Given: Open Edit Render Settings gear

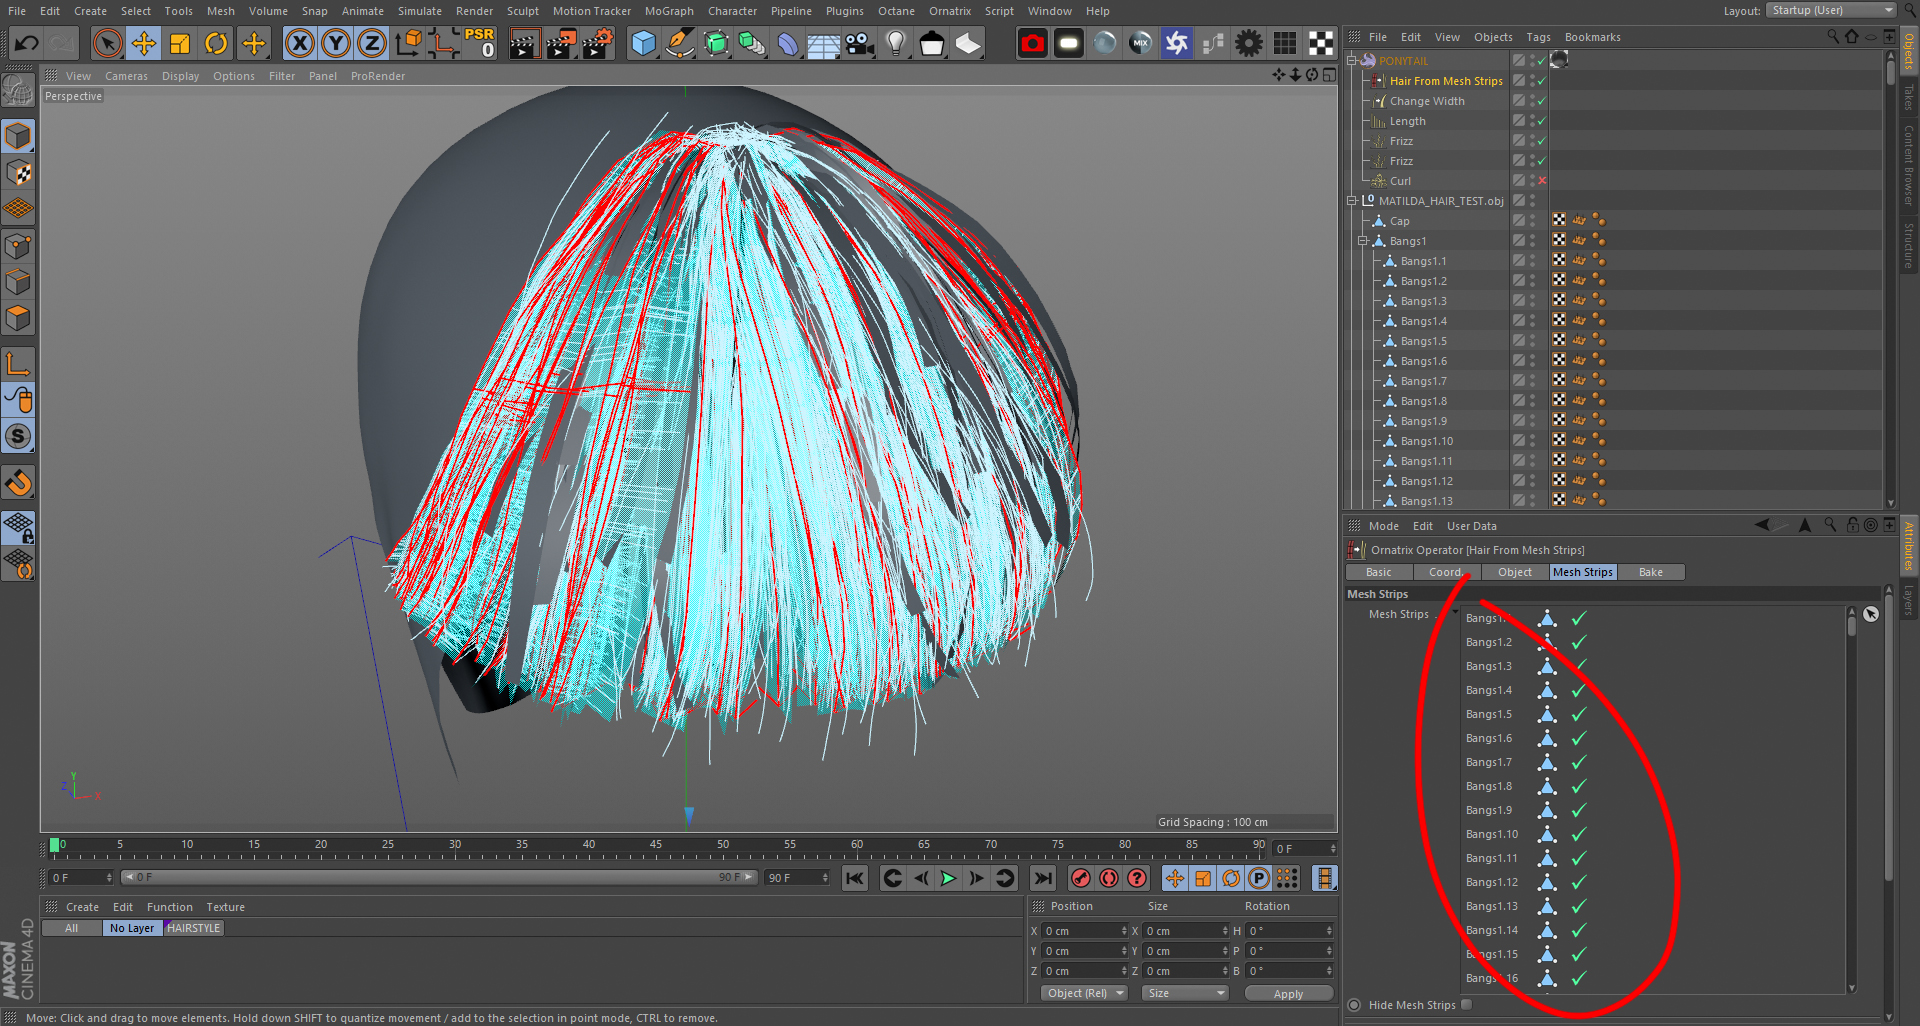Looking at the screenshot, I should [x=597, y=43].
